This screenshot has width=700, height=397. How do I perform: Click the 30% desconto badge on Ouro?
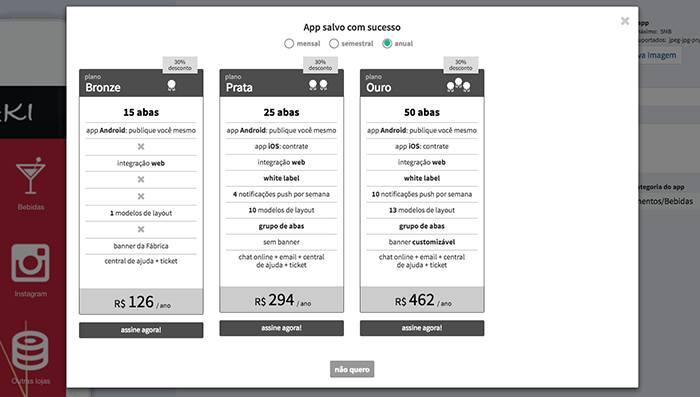coord(461,65)
